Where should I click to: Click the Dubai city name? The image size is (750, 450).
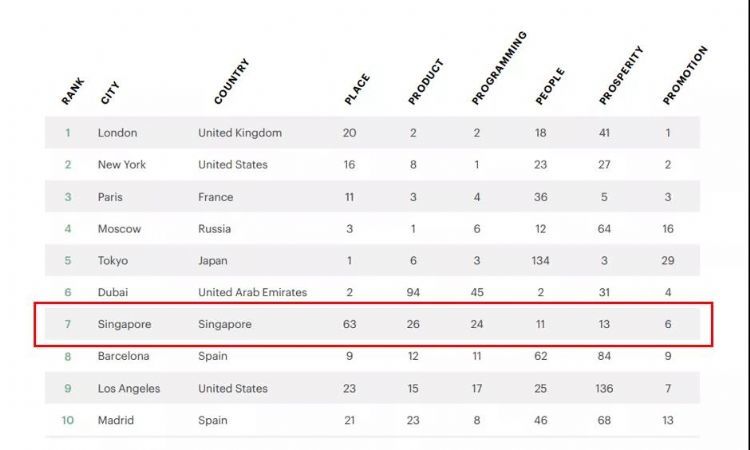coord(113,293)
